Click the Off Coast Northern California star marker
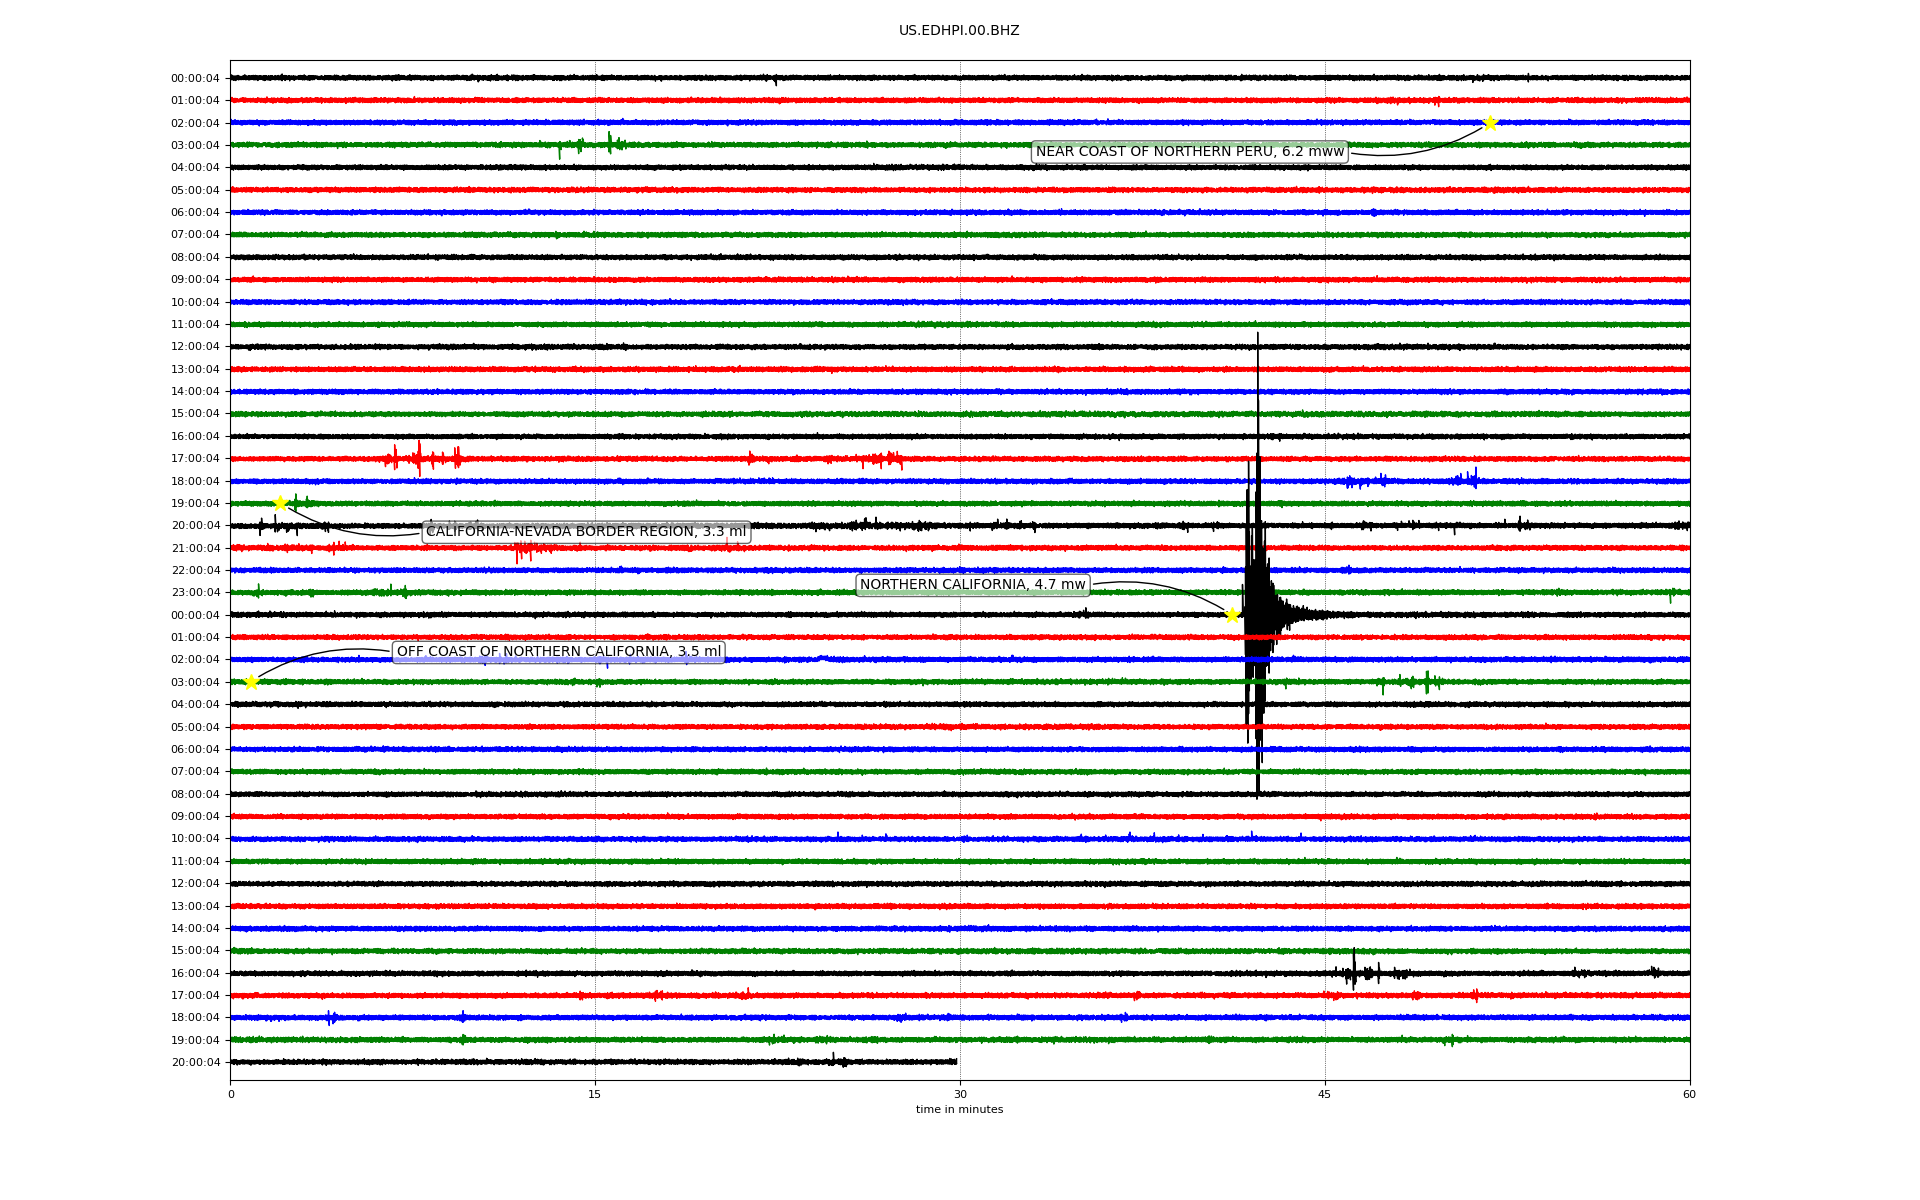Screen dimensions: 1920x1200 251,682
